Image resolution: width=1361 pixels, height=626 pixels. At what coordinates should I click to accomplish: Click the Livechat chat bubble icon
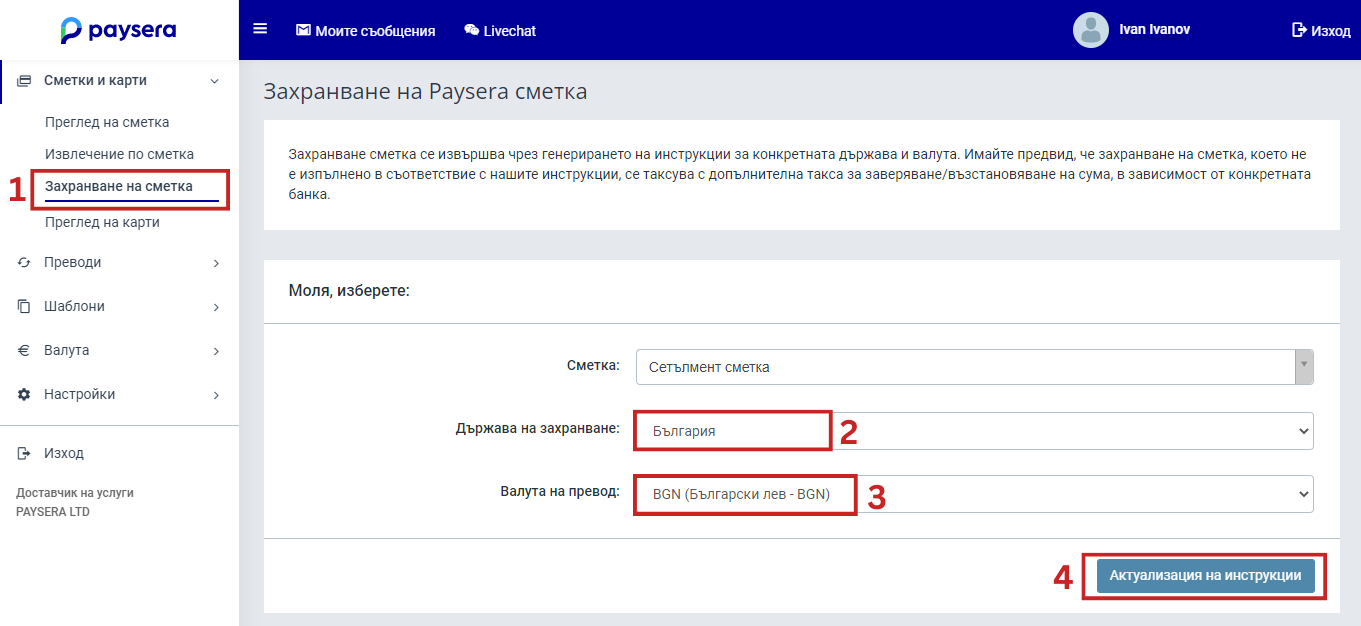pos(471,31)
